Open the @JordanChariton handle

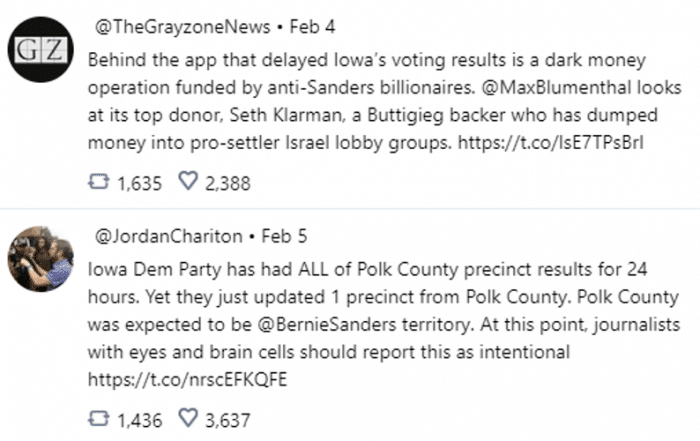pos(168,237)
